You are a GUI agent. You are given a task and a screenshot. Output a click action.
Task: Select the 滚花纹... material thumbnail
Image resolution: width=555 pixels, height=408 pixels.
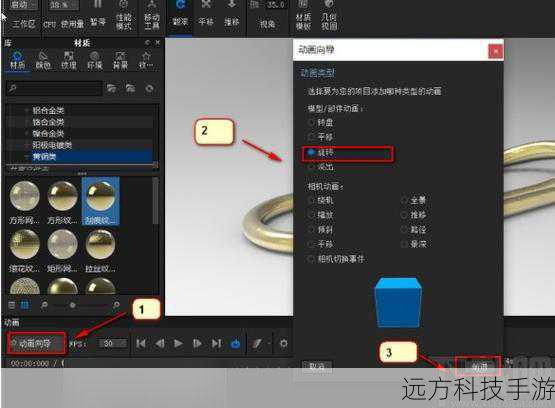[24, 250]
